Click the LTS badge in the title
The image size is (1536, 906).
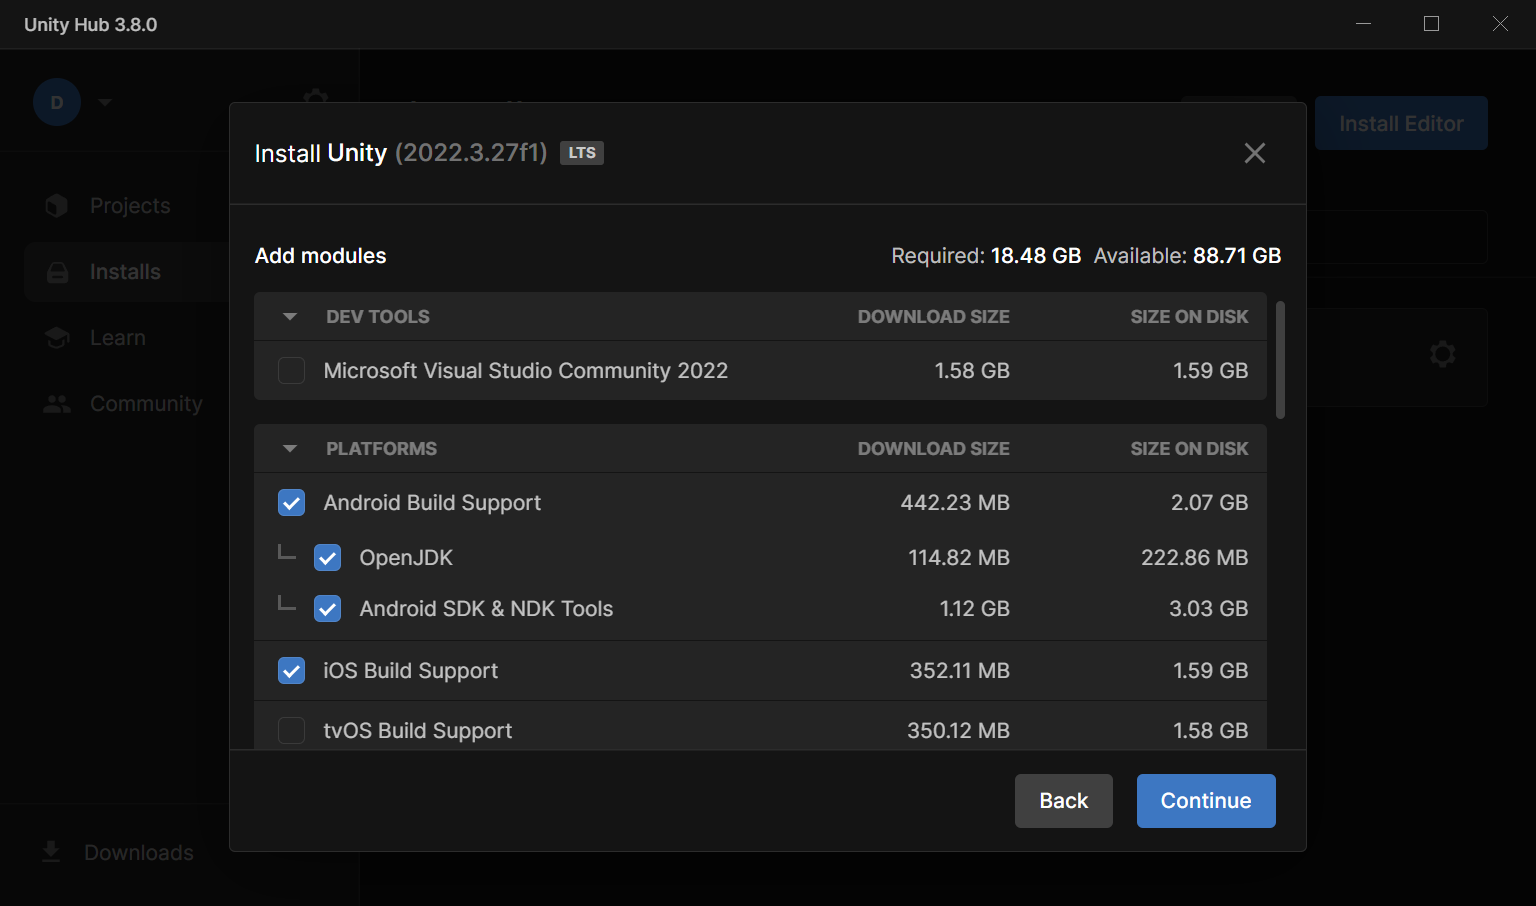(582, 153)
